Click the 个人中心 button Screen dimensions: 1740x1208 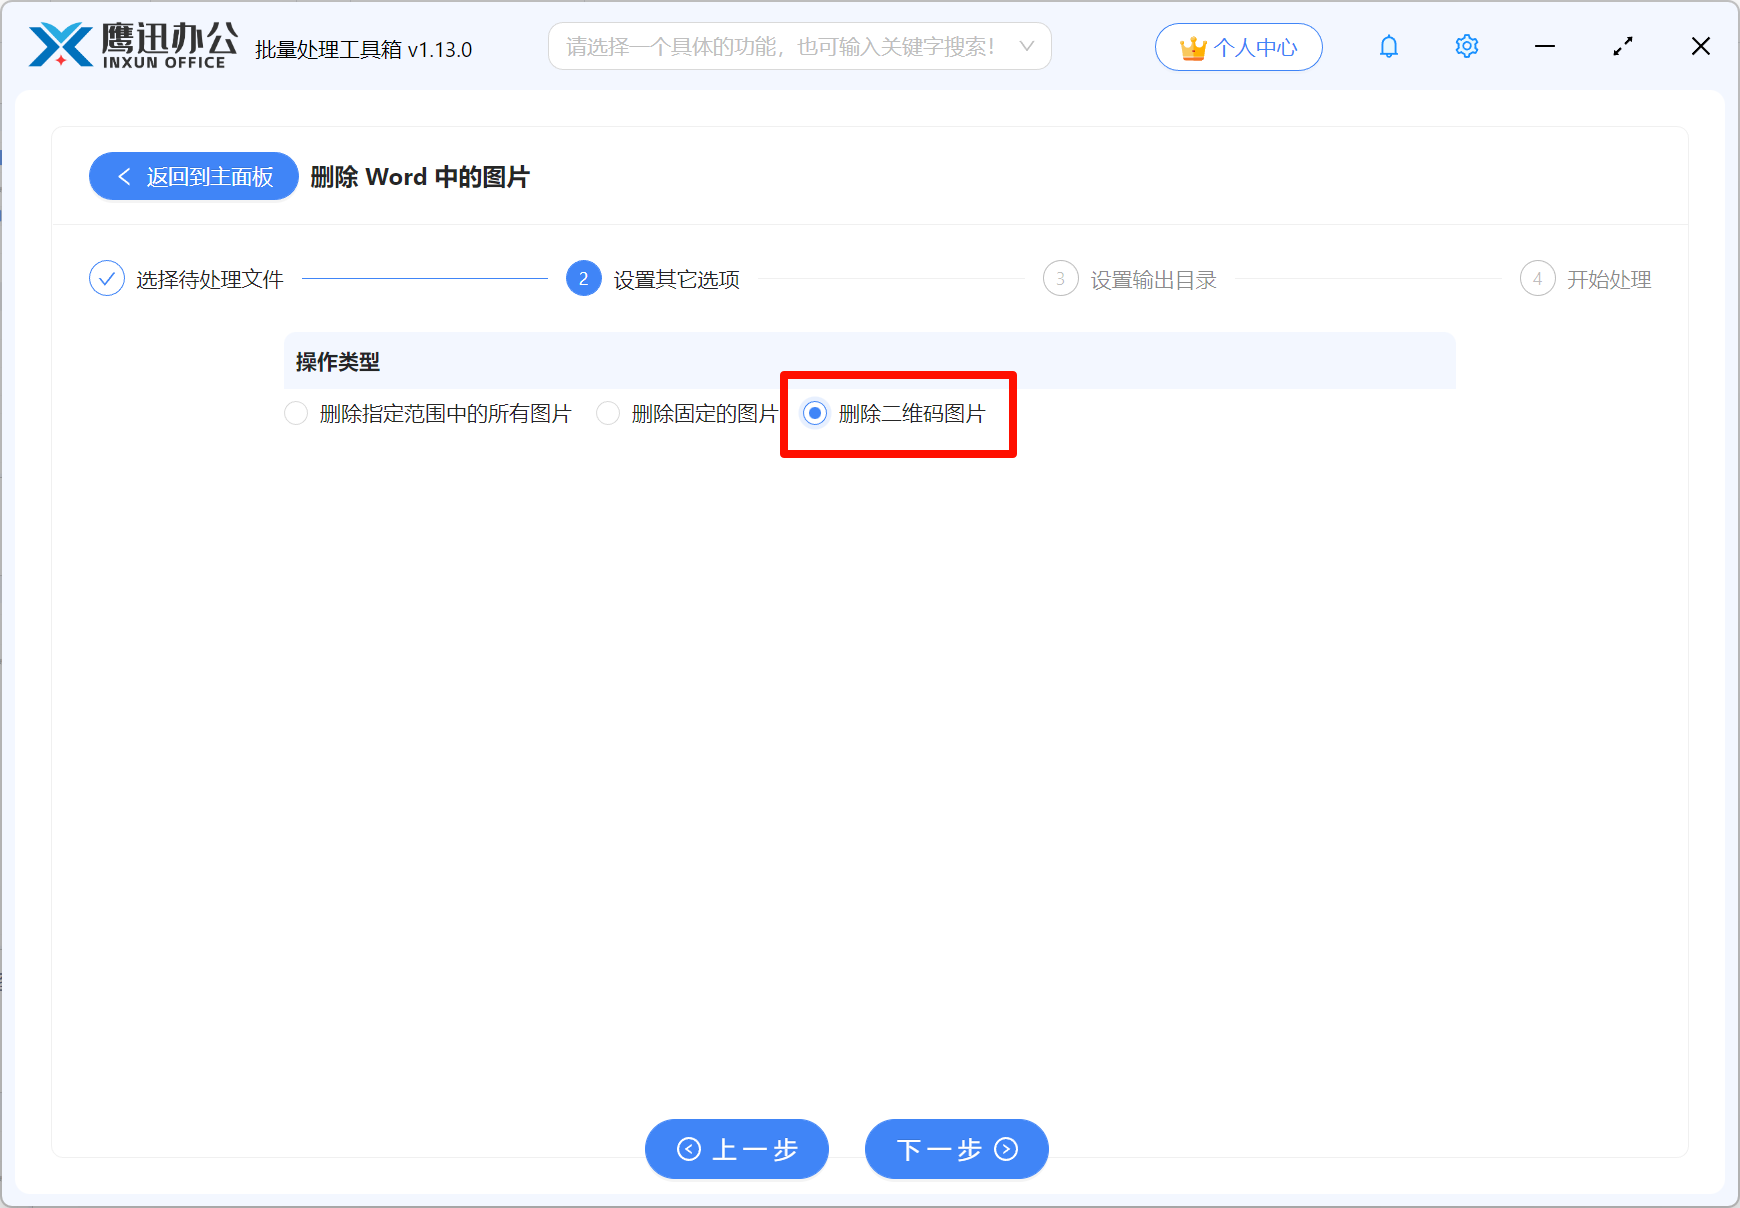(x=1239, y=46)
